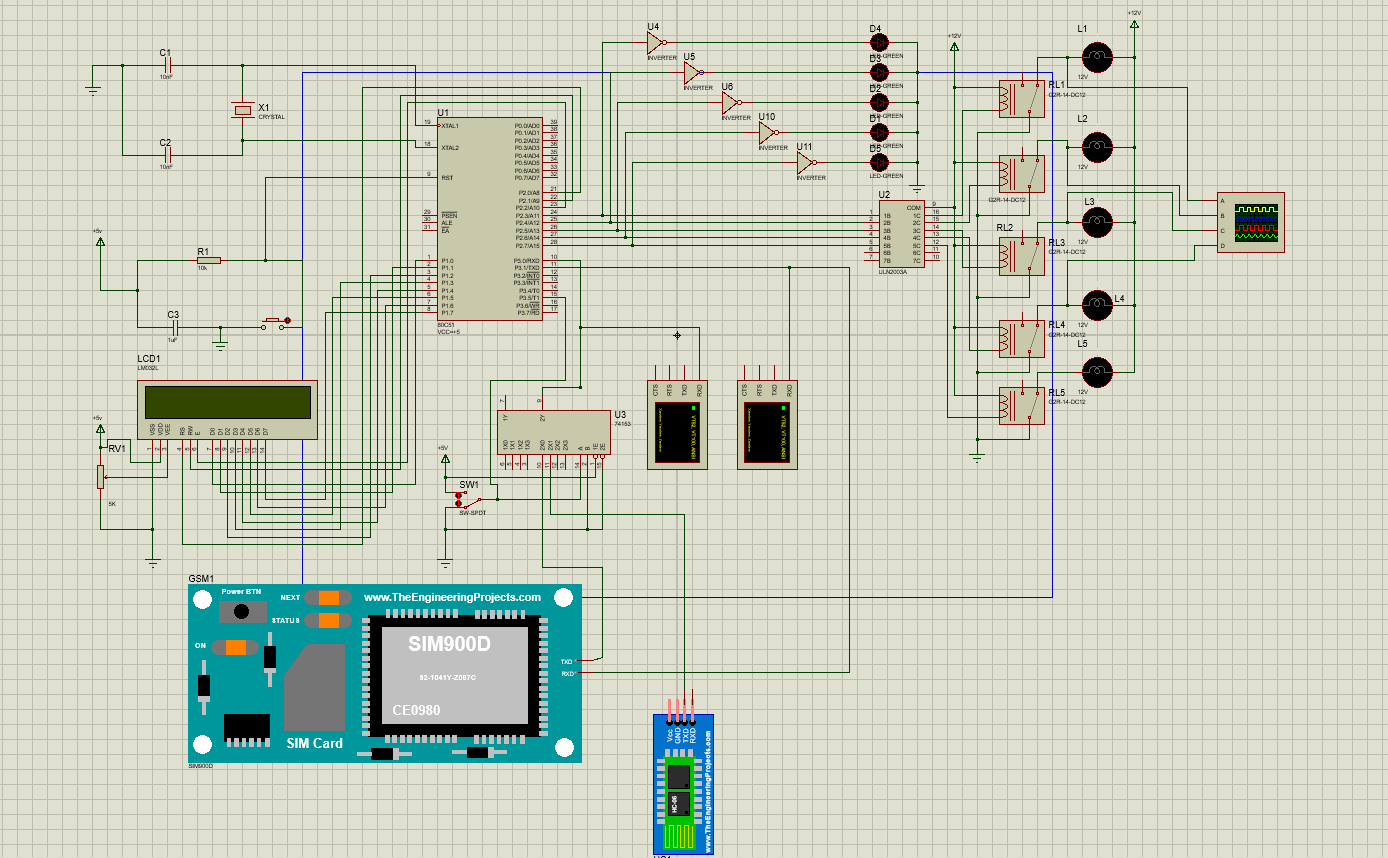Select lamp L1 on the right
The height and width of the screenshot is (858, 1388).
click(1096, 58)
